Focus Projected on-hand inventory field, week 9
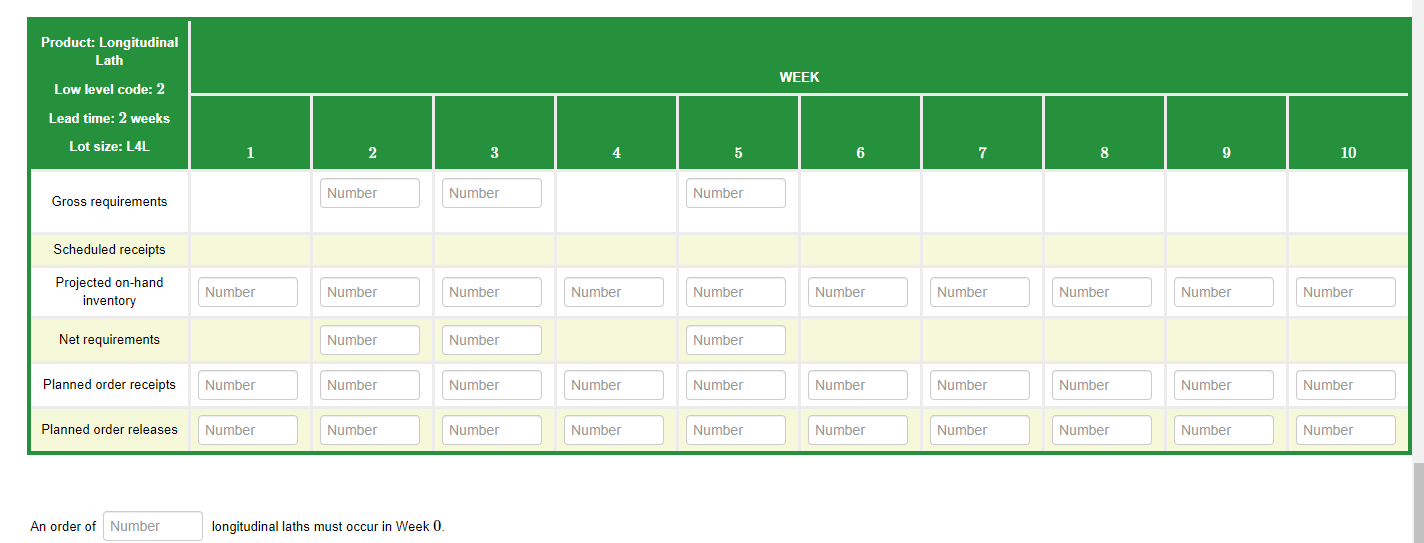 point(1224,292)
